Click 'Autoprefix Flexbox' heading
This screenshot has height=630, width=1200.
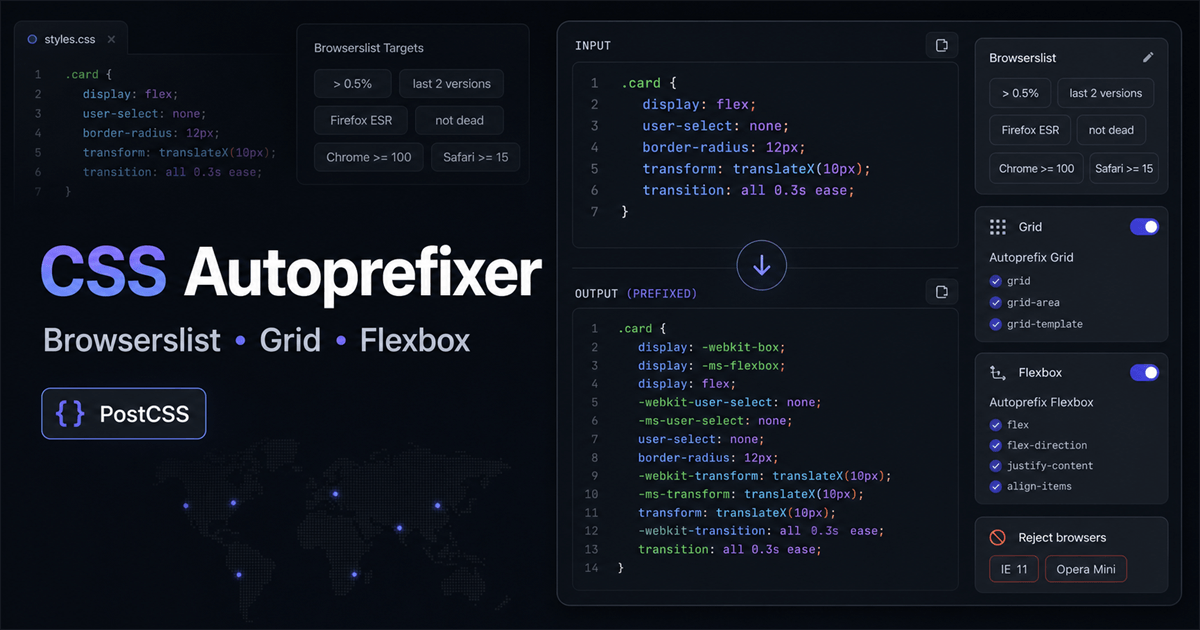tap(1041, 403)
